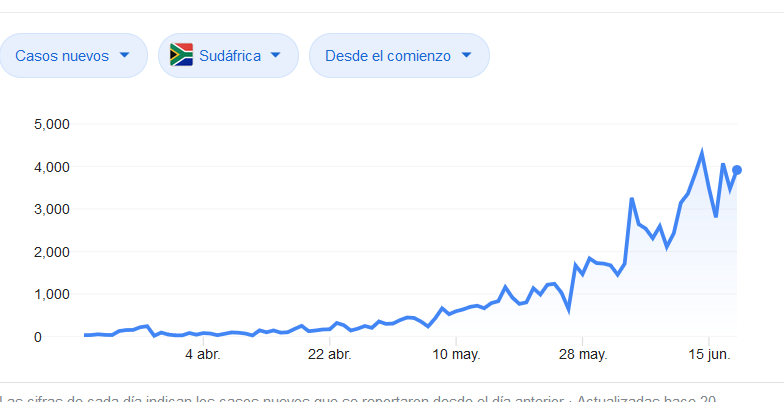The width and height of the screenshot is (784, 402).
Task: Click the 5,000 y-axis value
Action: [51, 124]
